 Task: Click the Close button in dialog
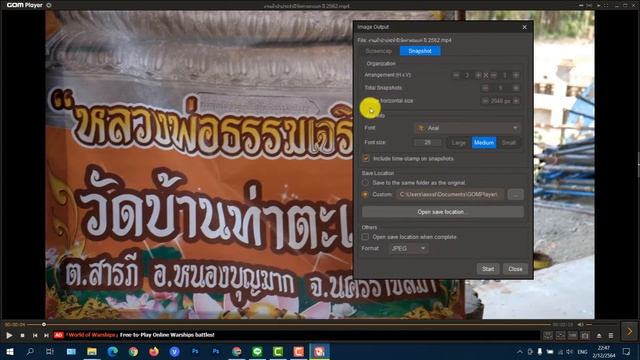[515, 269]
